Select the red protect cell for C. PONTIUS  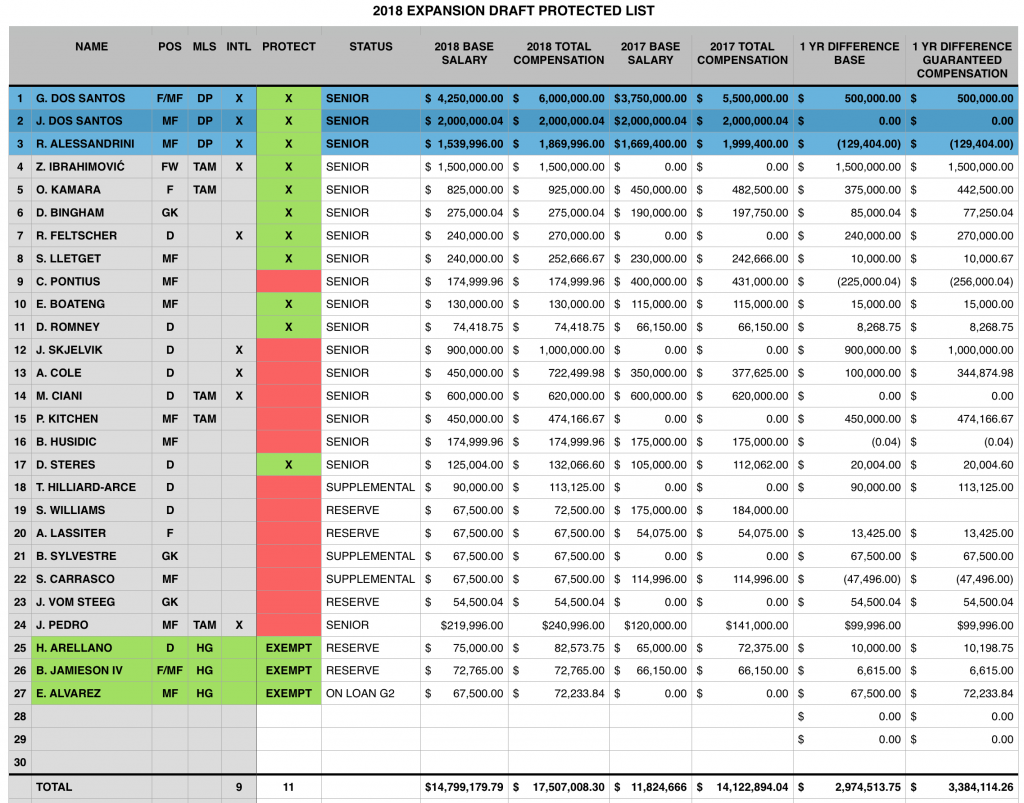click(x=289, y=281)
